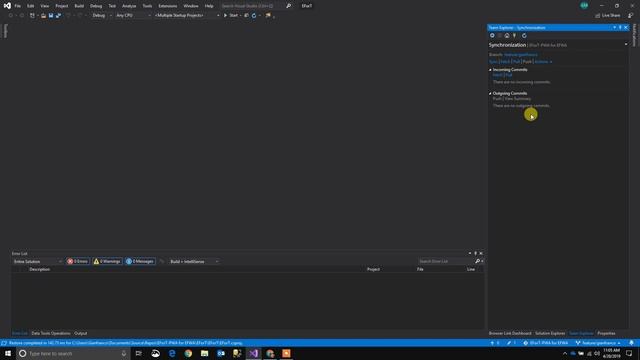Open the Build + IntelliSense dropdown
Viewport: 640px width, 360px height.
coord(194,261)
